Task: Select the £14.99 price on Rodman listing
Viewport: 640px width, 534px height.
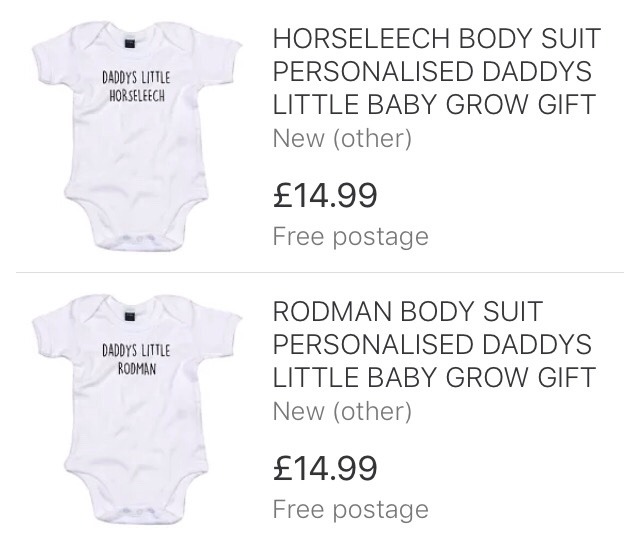Action: point(325,466)
